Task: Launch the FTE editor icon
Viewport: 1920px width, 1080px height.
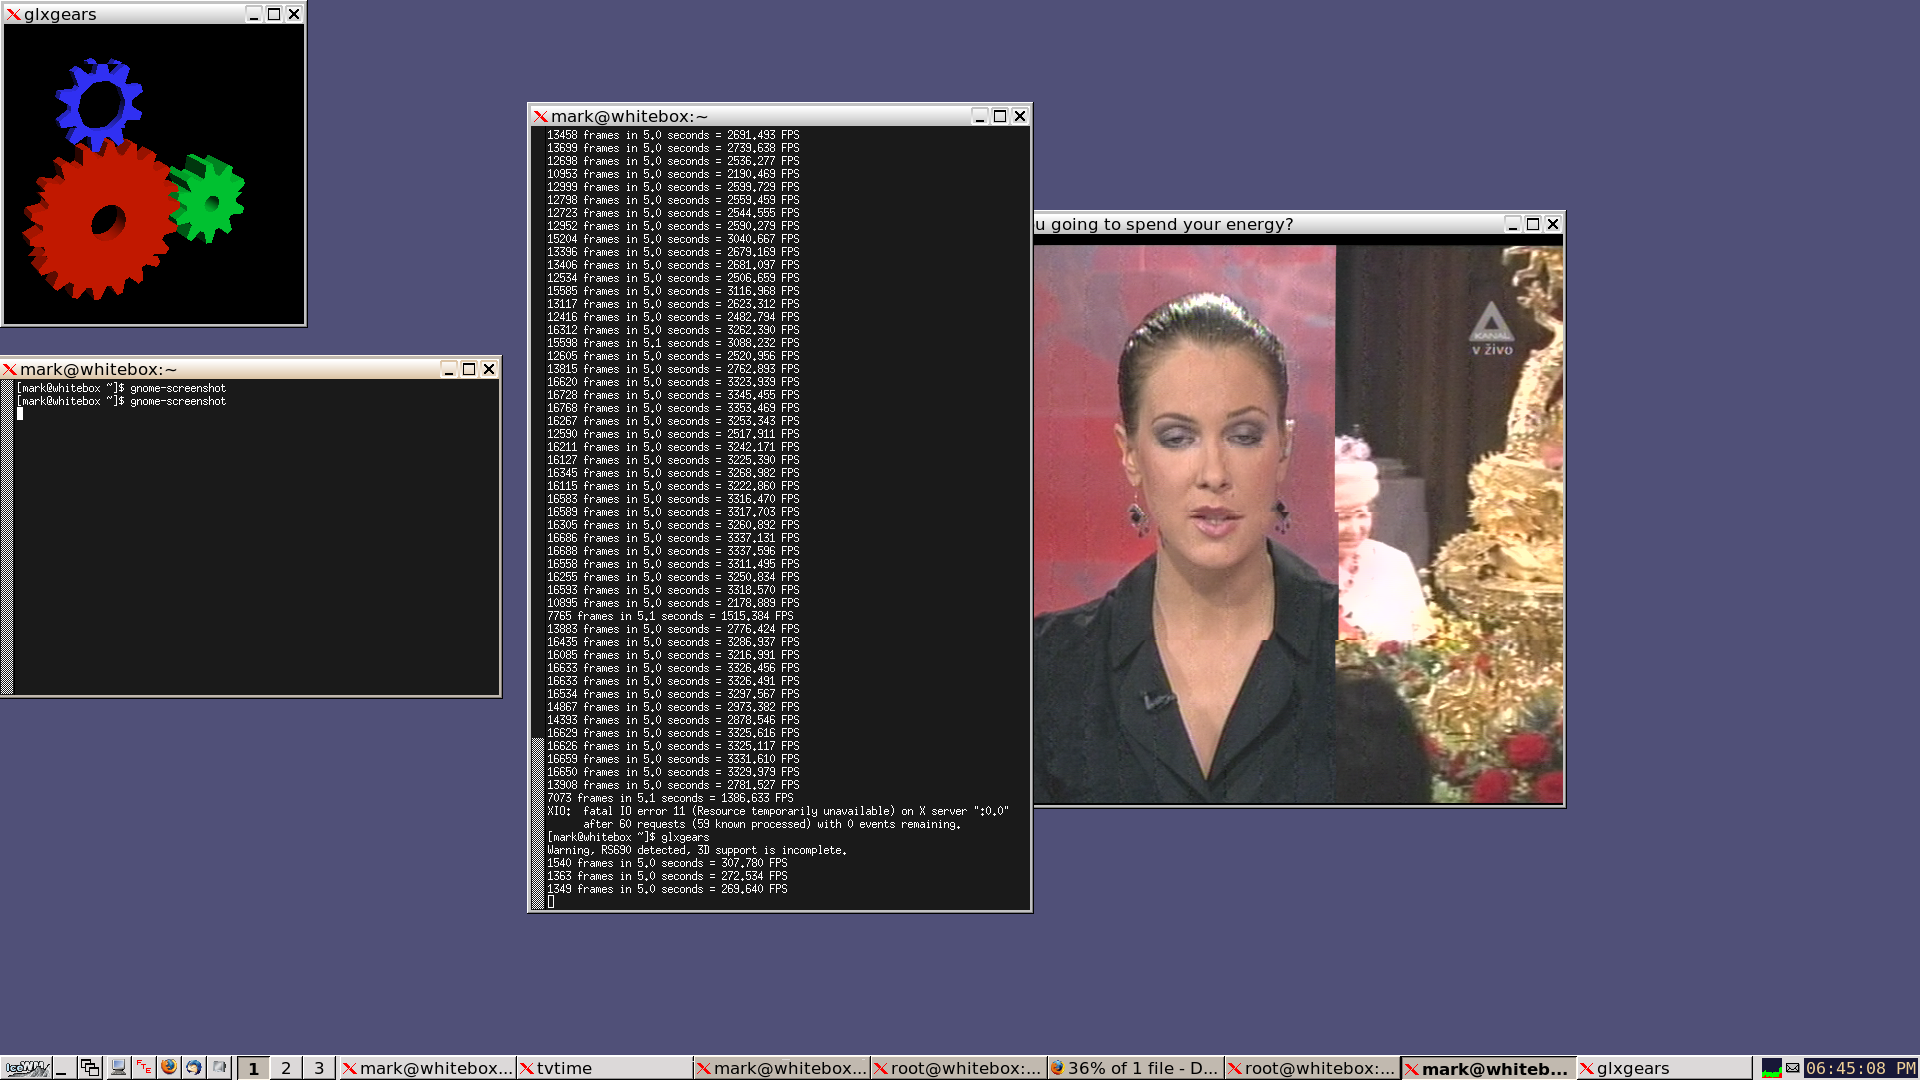Action: click(144, 1068)
